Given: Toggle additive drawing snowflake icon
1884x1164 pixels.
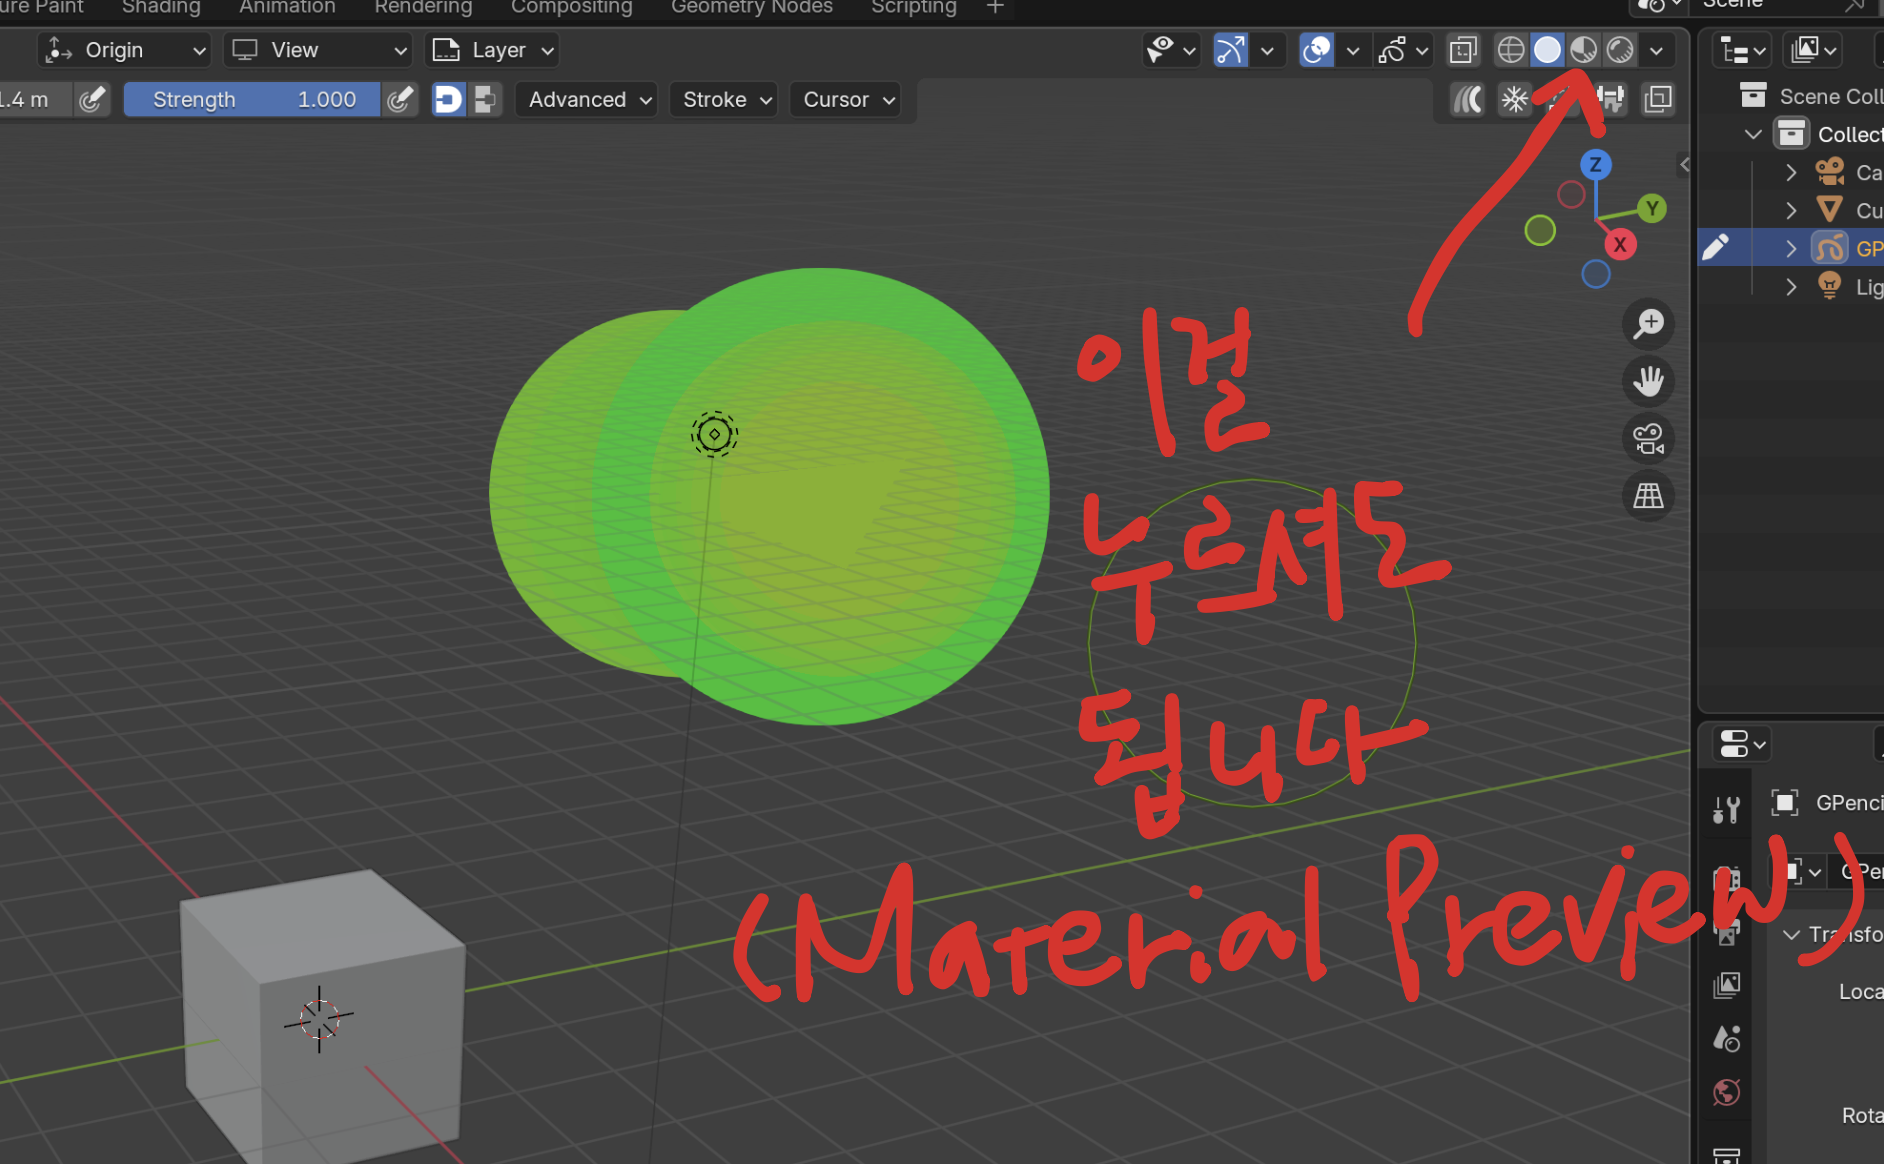Looking at the screenshot, I should pos(1515,99).
